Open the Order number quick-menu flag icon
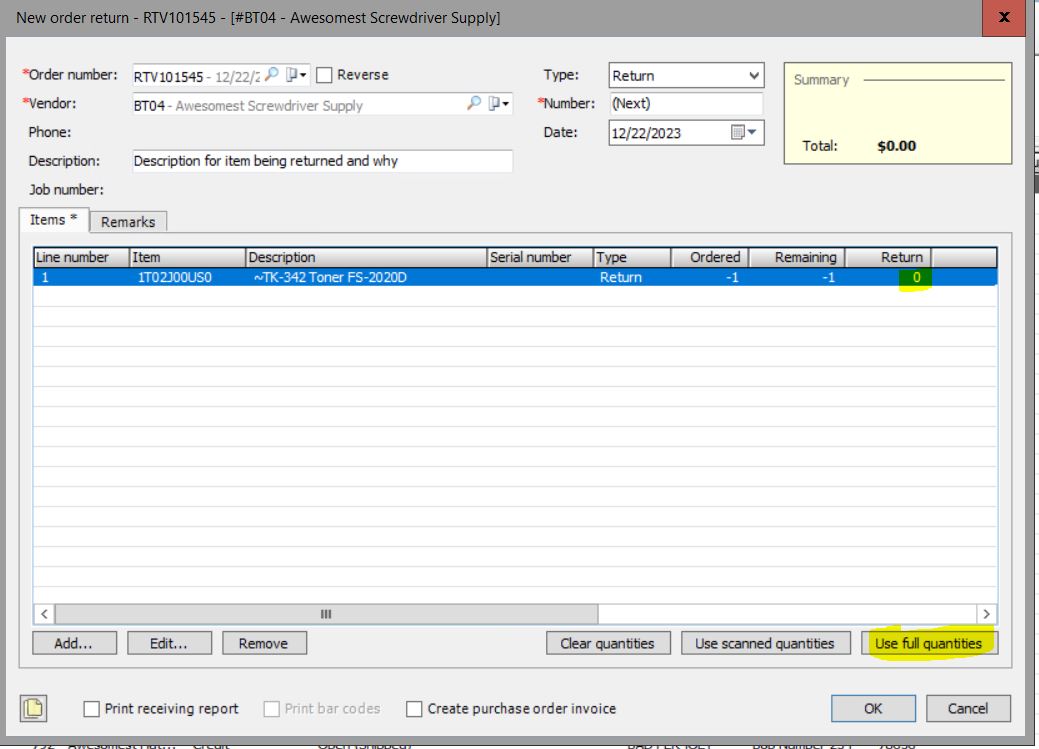The height and width of the screenshot is (749, 1039). (296, 75)
